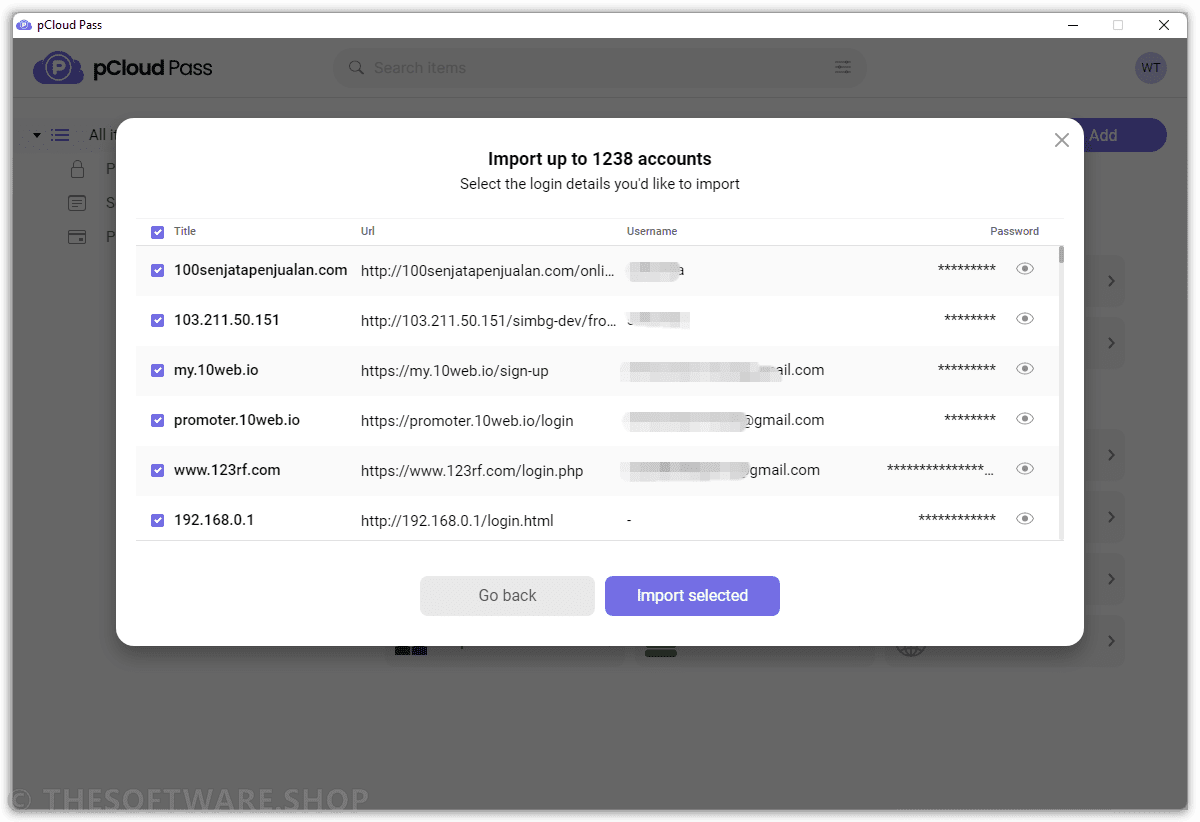The width and height of the screenshot is (1200, 822).
Task: Select the www.123rf.com title text
Action: click(x=227, y=470)
